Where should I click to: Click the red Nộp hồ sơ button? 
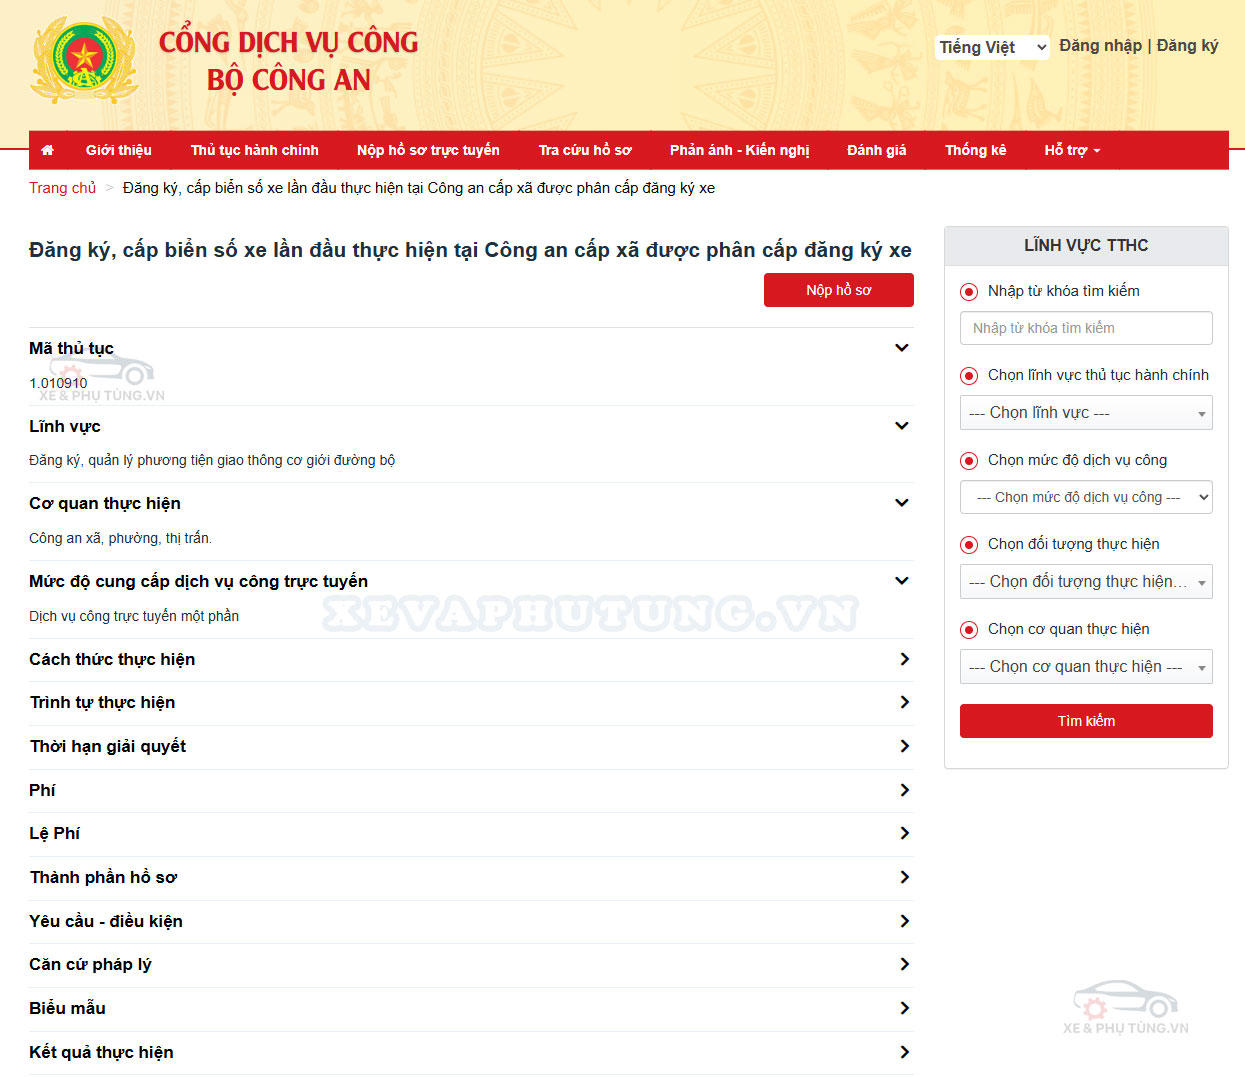click(x=839, y=290)
